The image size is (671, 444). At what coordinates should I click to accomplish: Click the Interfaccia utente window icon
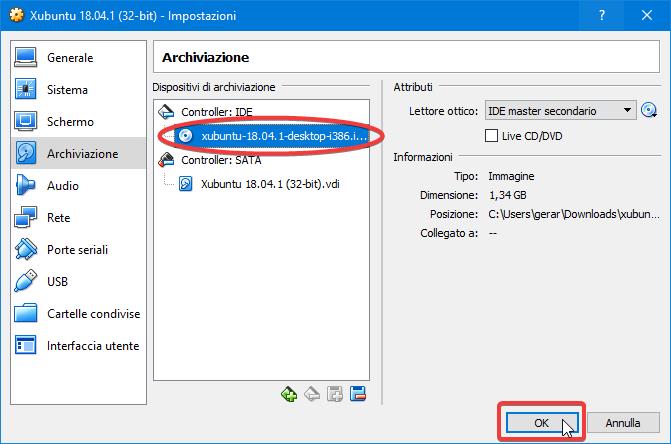(26, 345)
